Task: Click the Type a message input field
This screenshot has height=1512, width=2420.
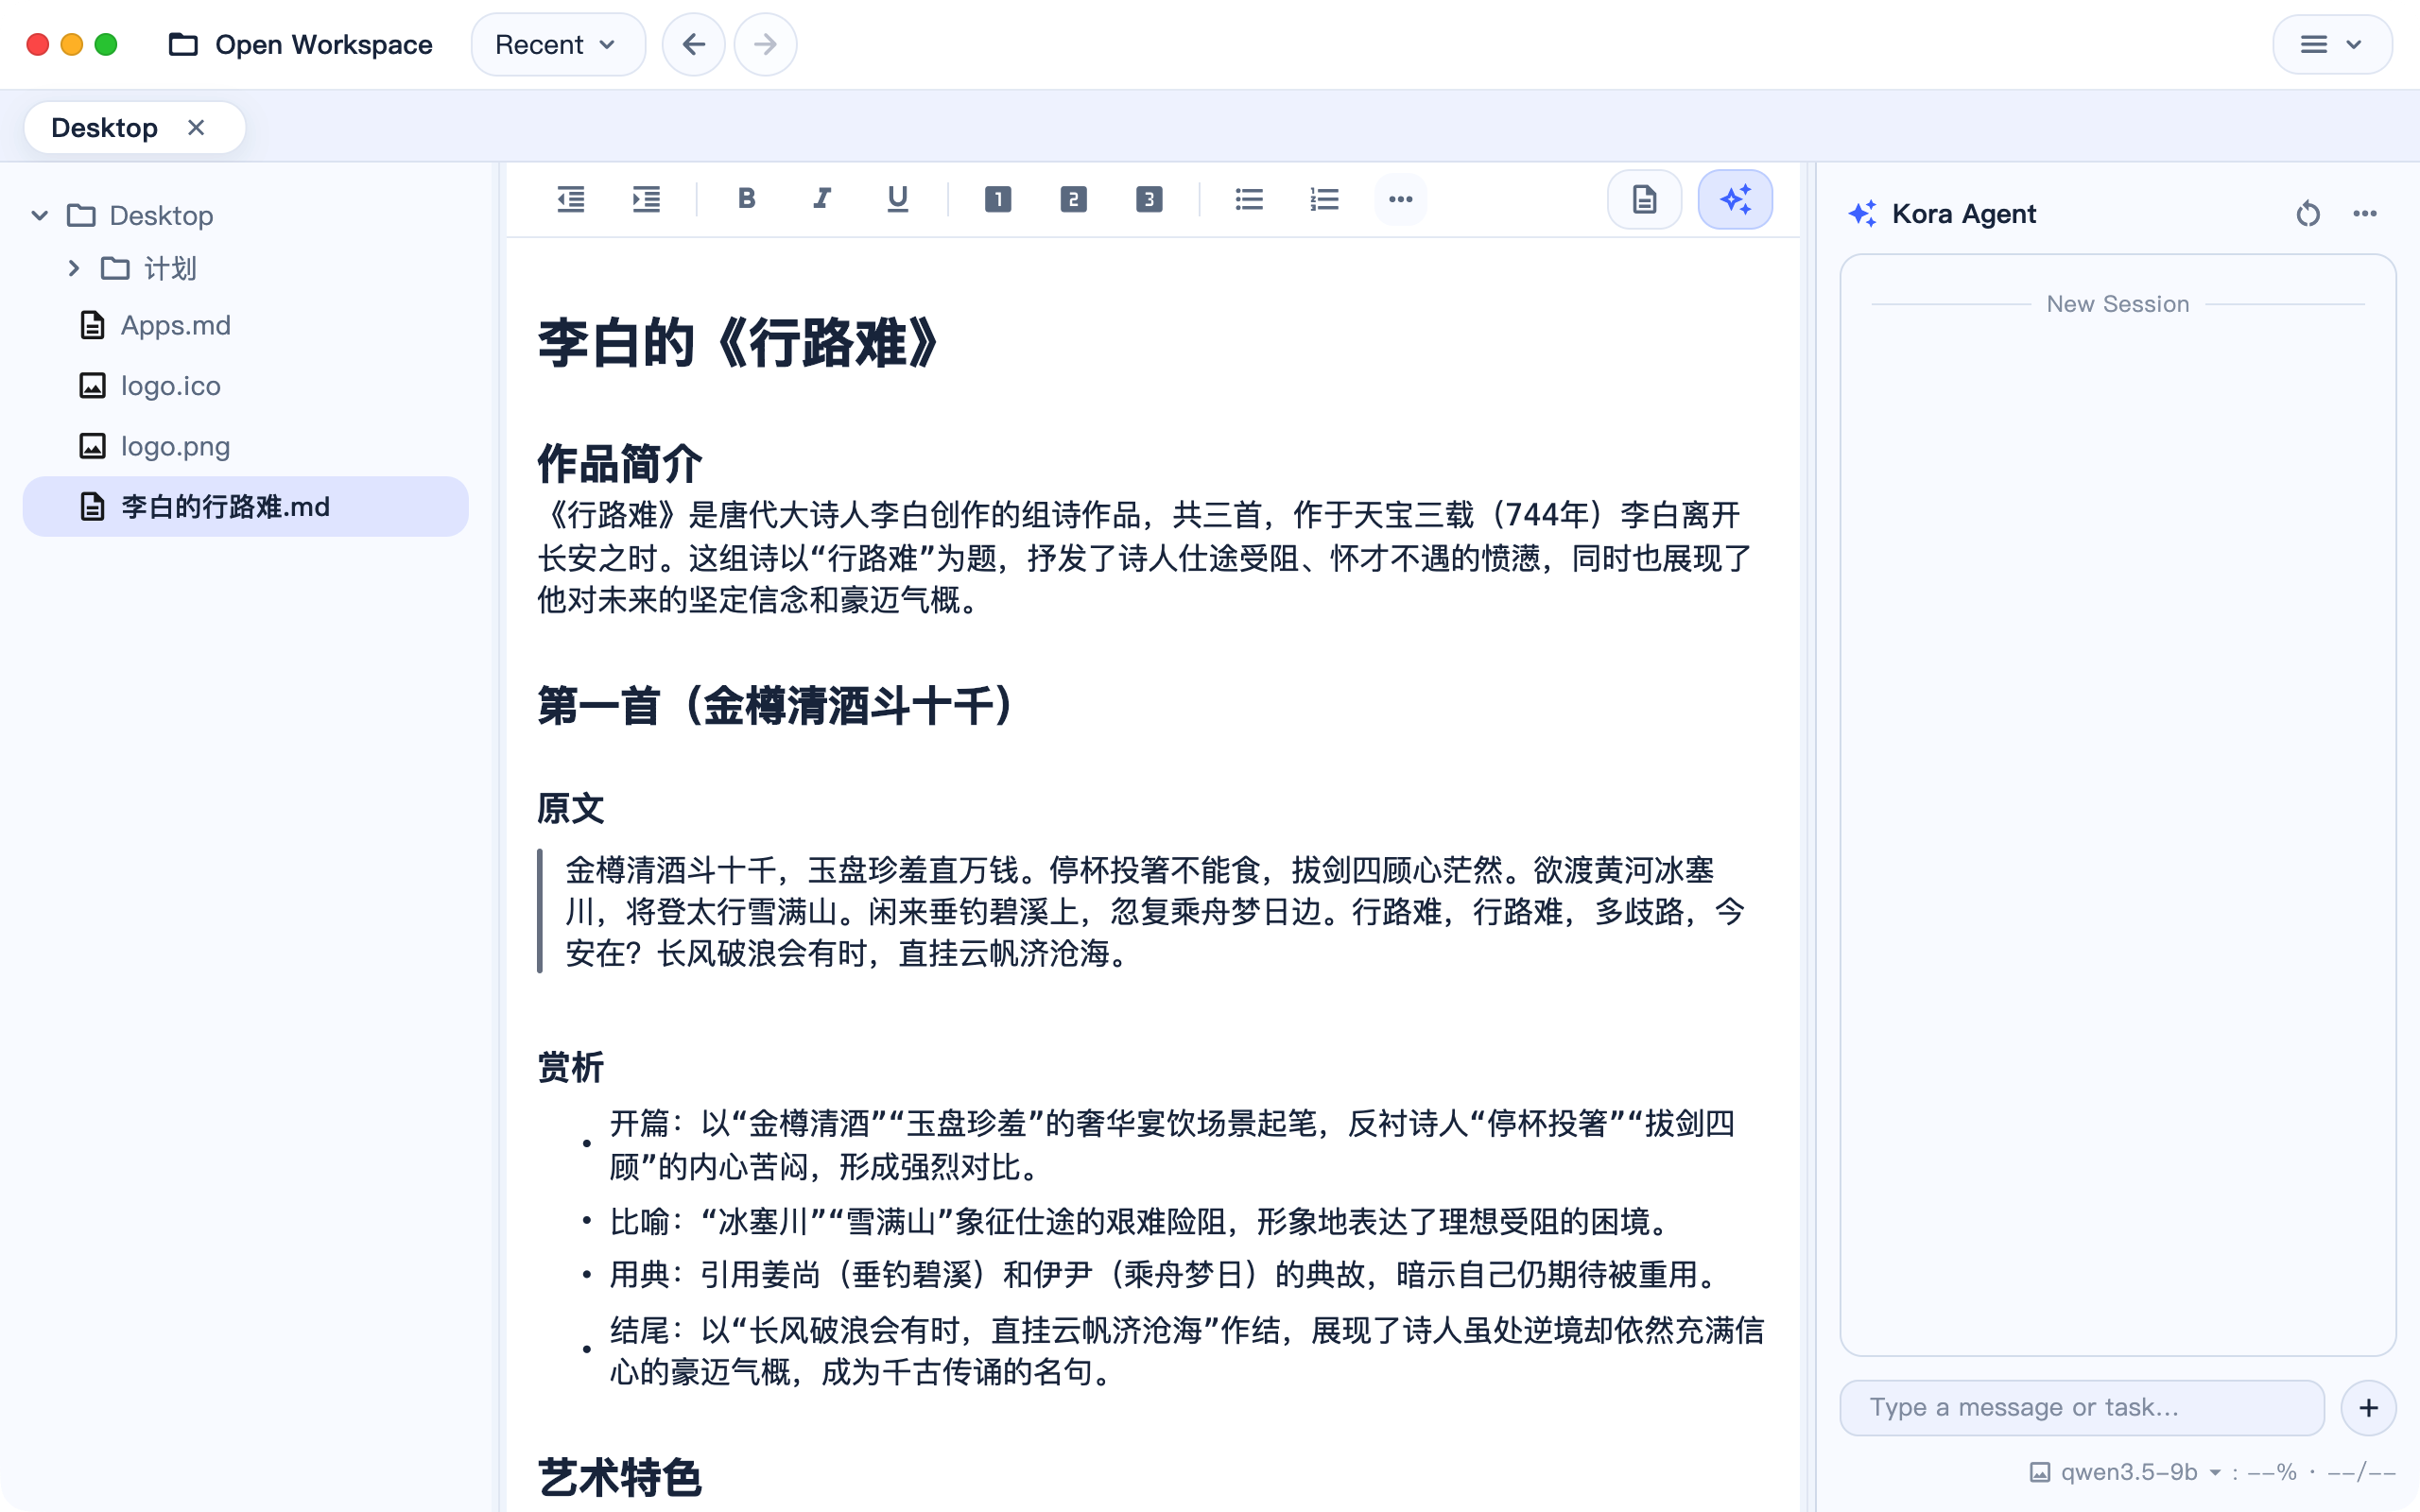Action: coord(2080,1406)
